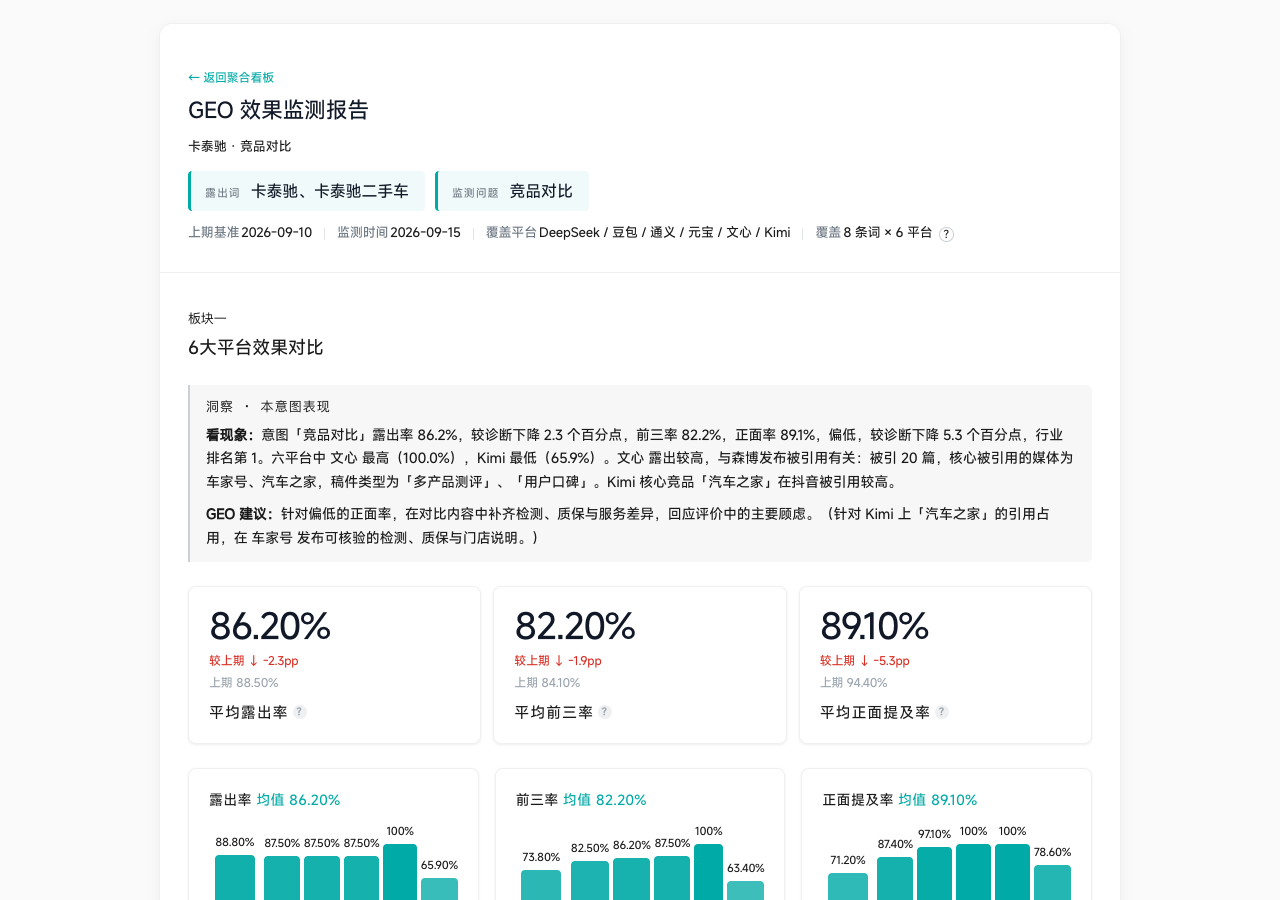Click the 前三率 chart 63.40% bar
The image size is (1280, 900).
pos(745,890)
